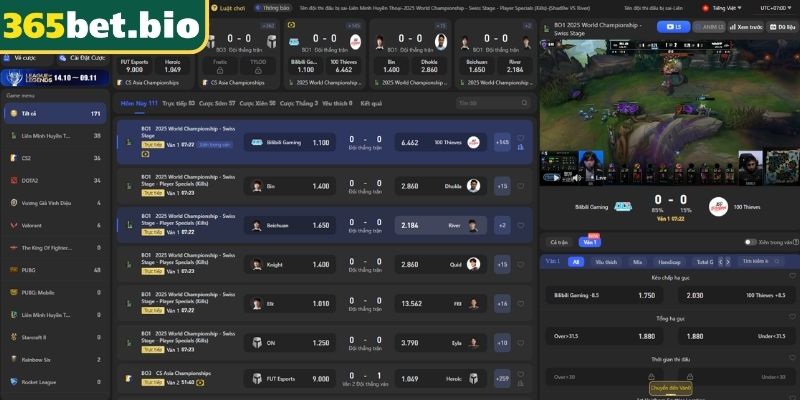Click the Rainbow Six icon in sidebar
Viewport: 800px width, 400px height.
[14, 360]
